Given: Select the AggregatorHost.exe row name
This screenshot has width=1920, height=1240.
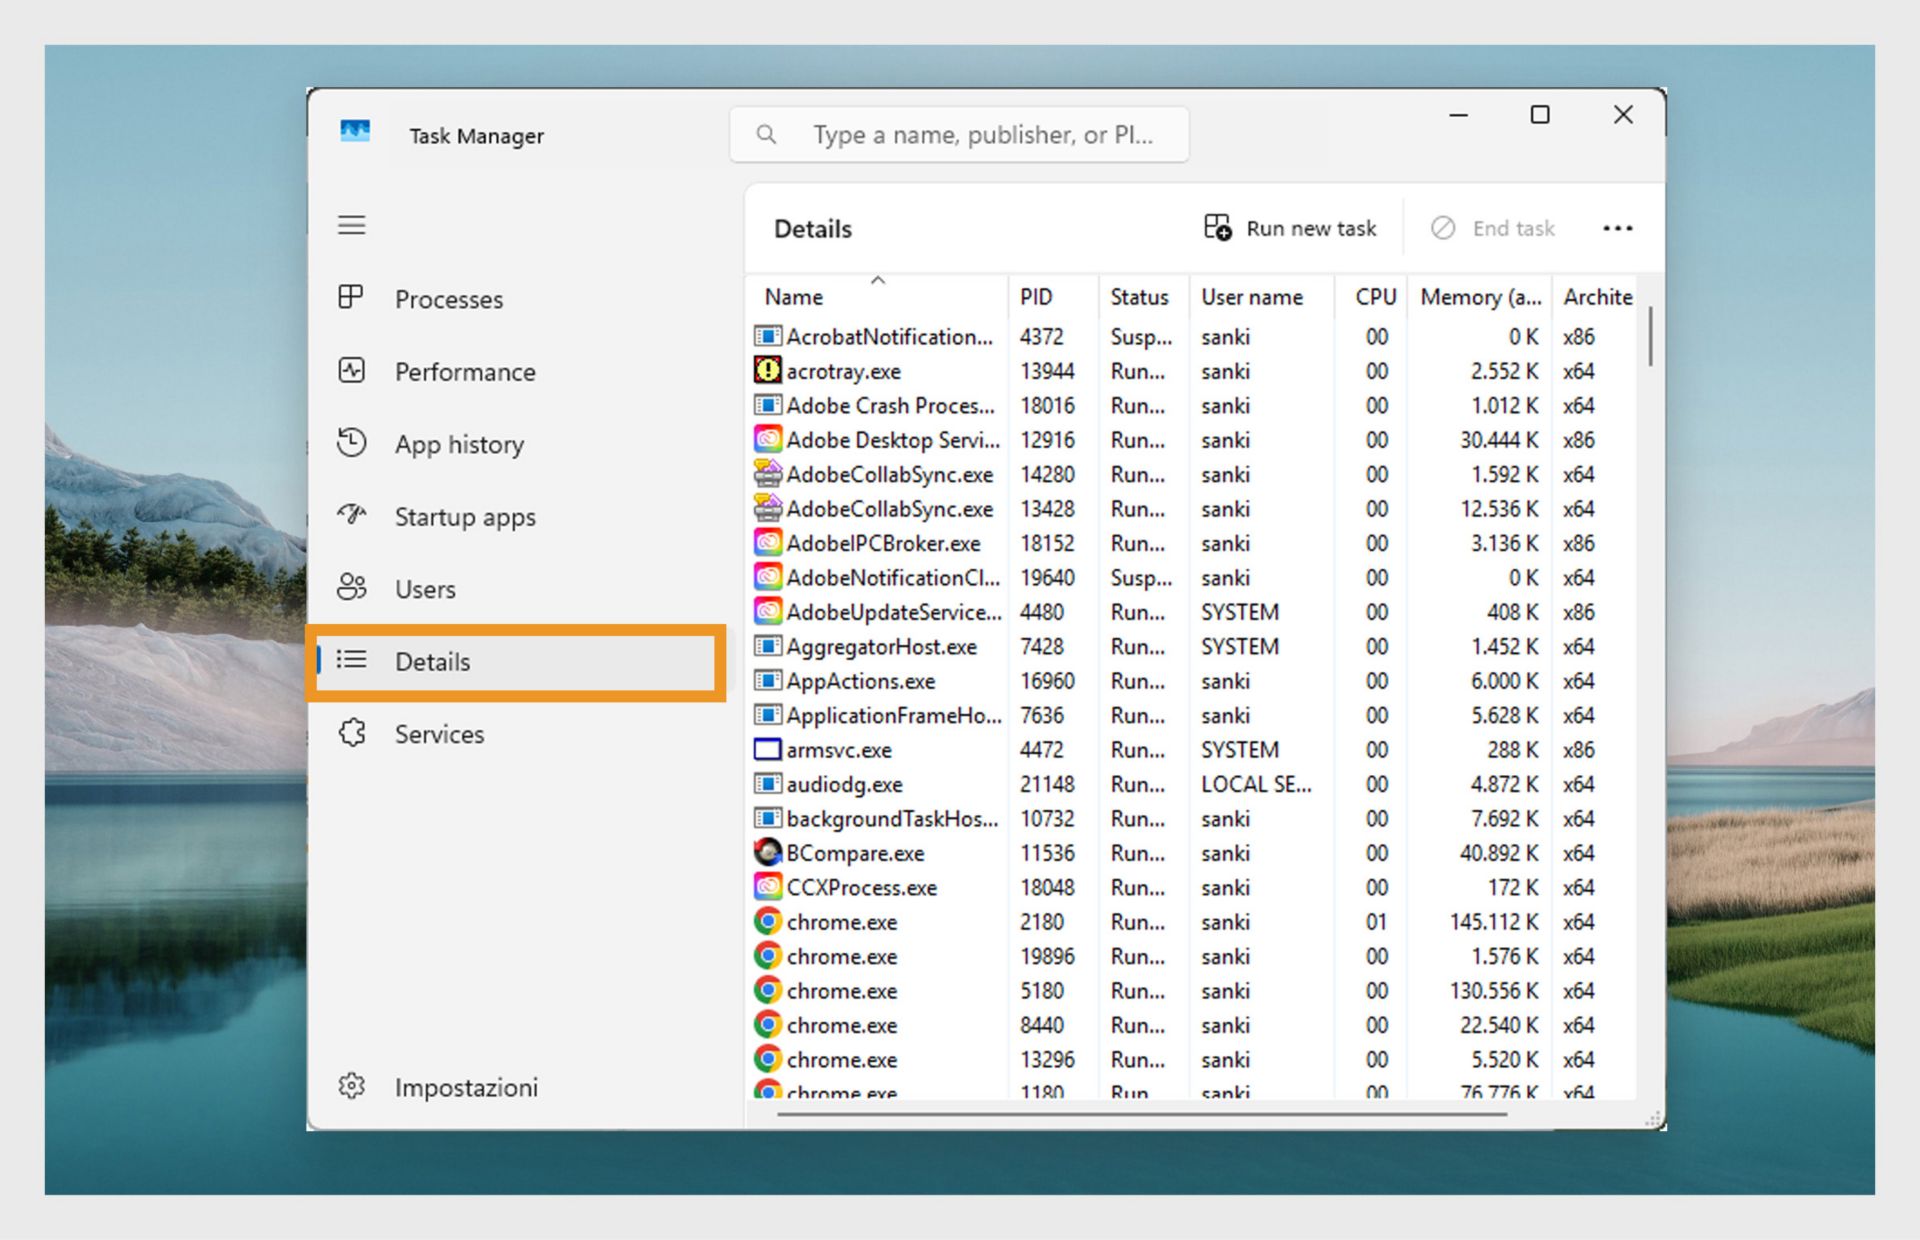Looking at the screenshot, I should pos(881,647).
